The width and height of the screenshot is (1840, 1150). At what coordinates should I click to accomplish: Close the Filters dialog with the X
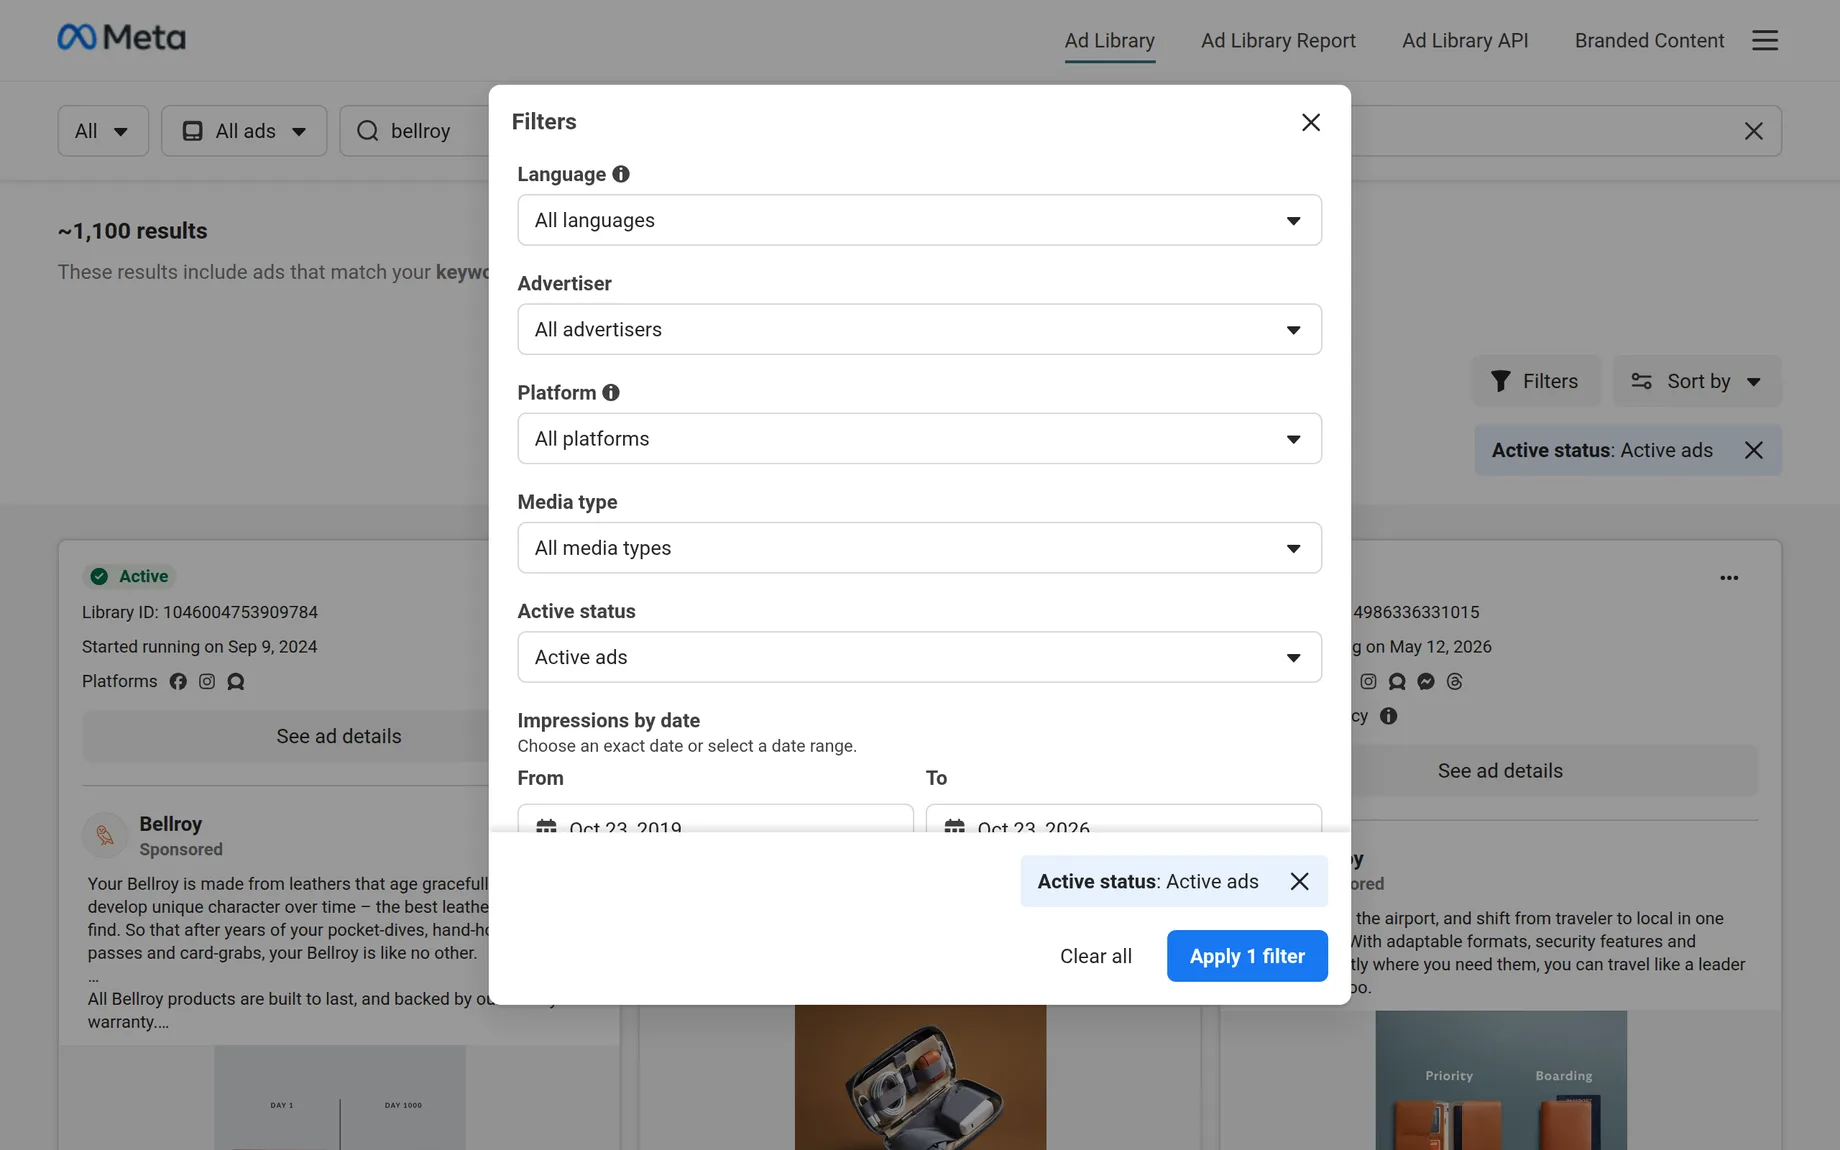pos(1310,122)
